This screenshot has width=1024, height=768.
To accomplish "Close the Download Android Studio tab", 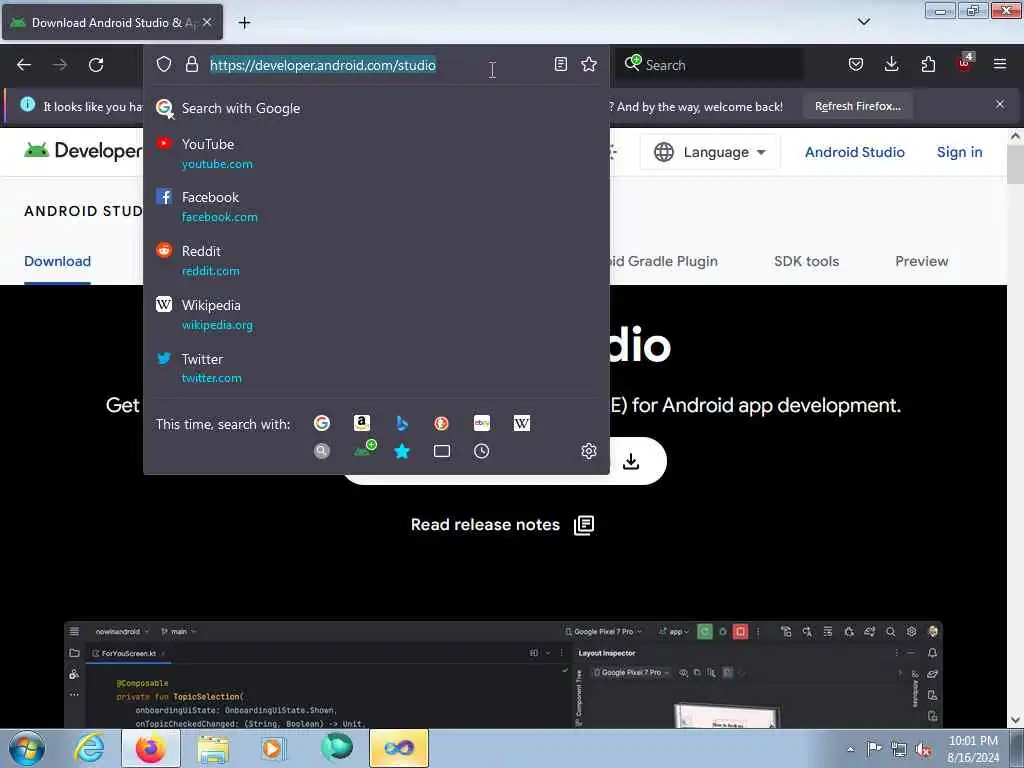I will 207,23.
